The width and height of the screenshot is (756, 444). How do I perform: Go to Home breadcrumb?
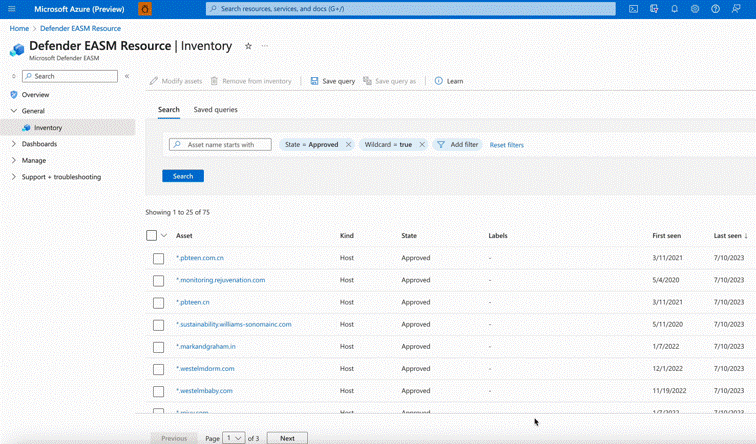click(x=19, y=28)
